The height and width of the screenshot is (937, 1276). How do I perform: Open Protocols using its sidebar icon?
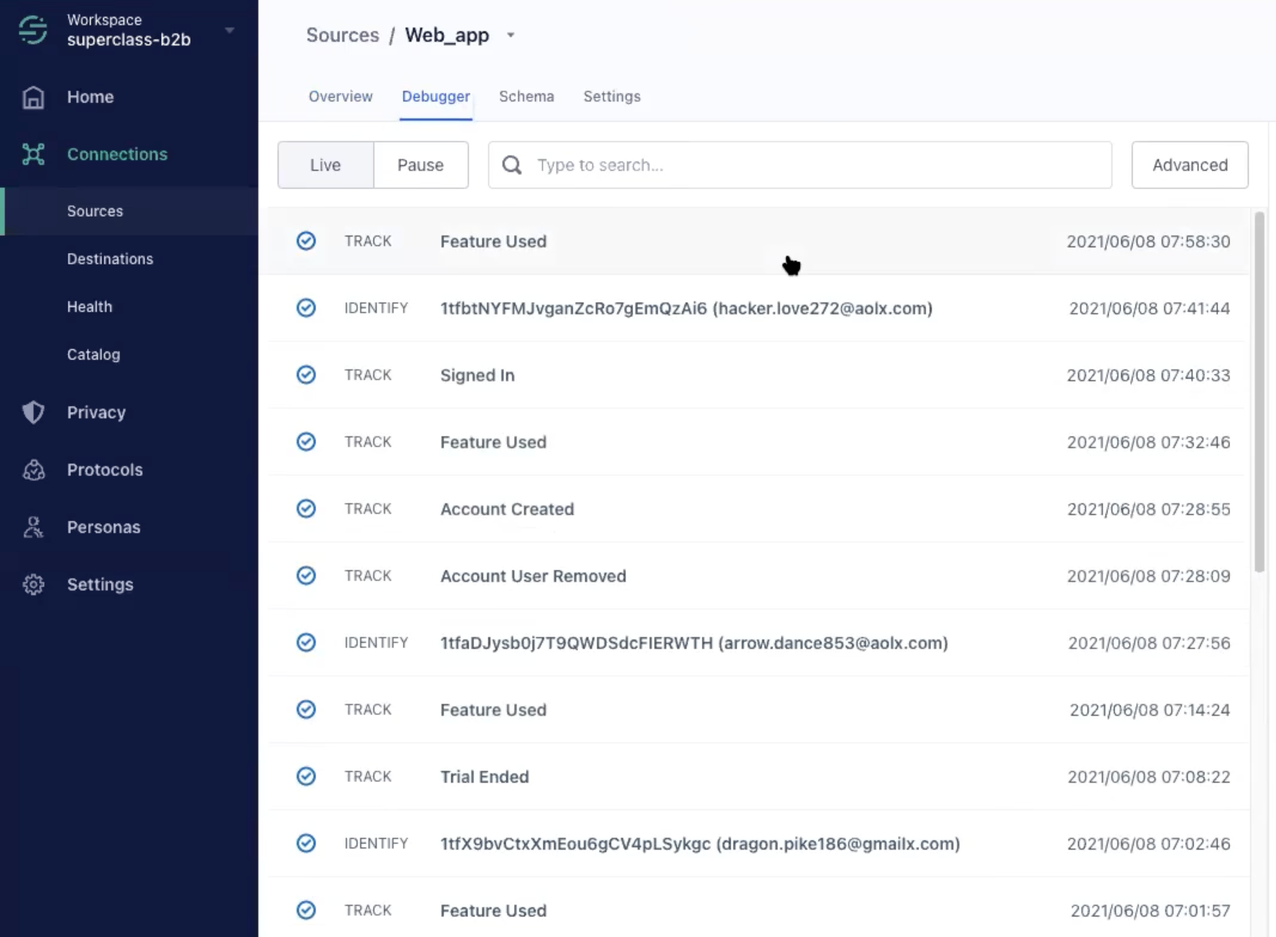33,470
